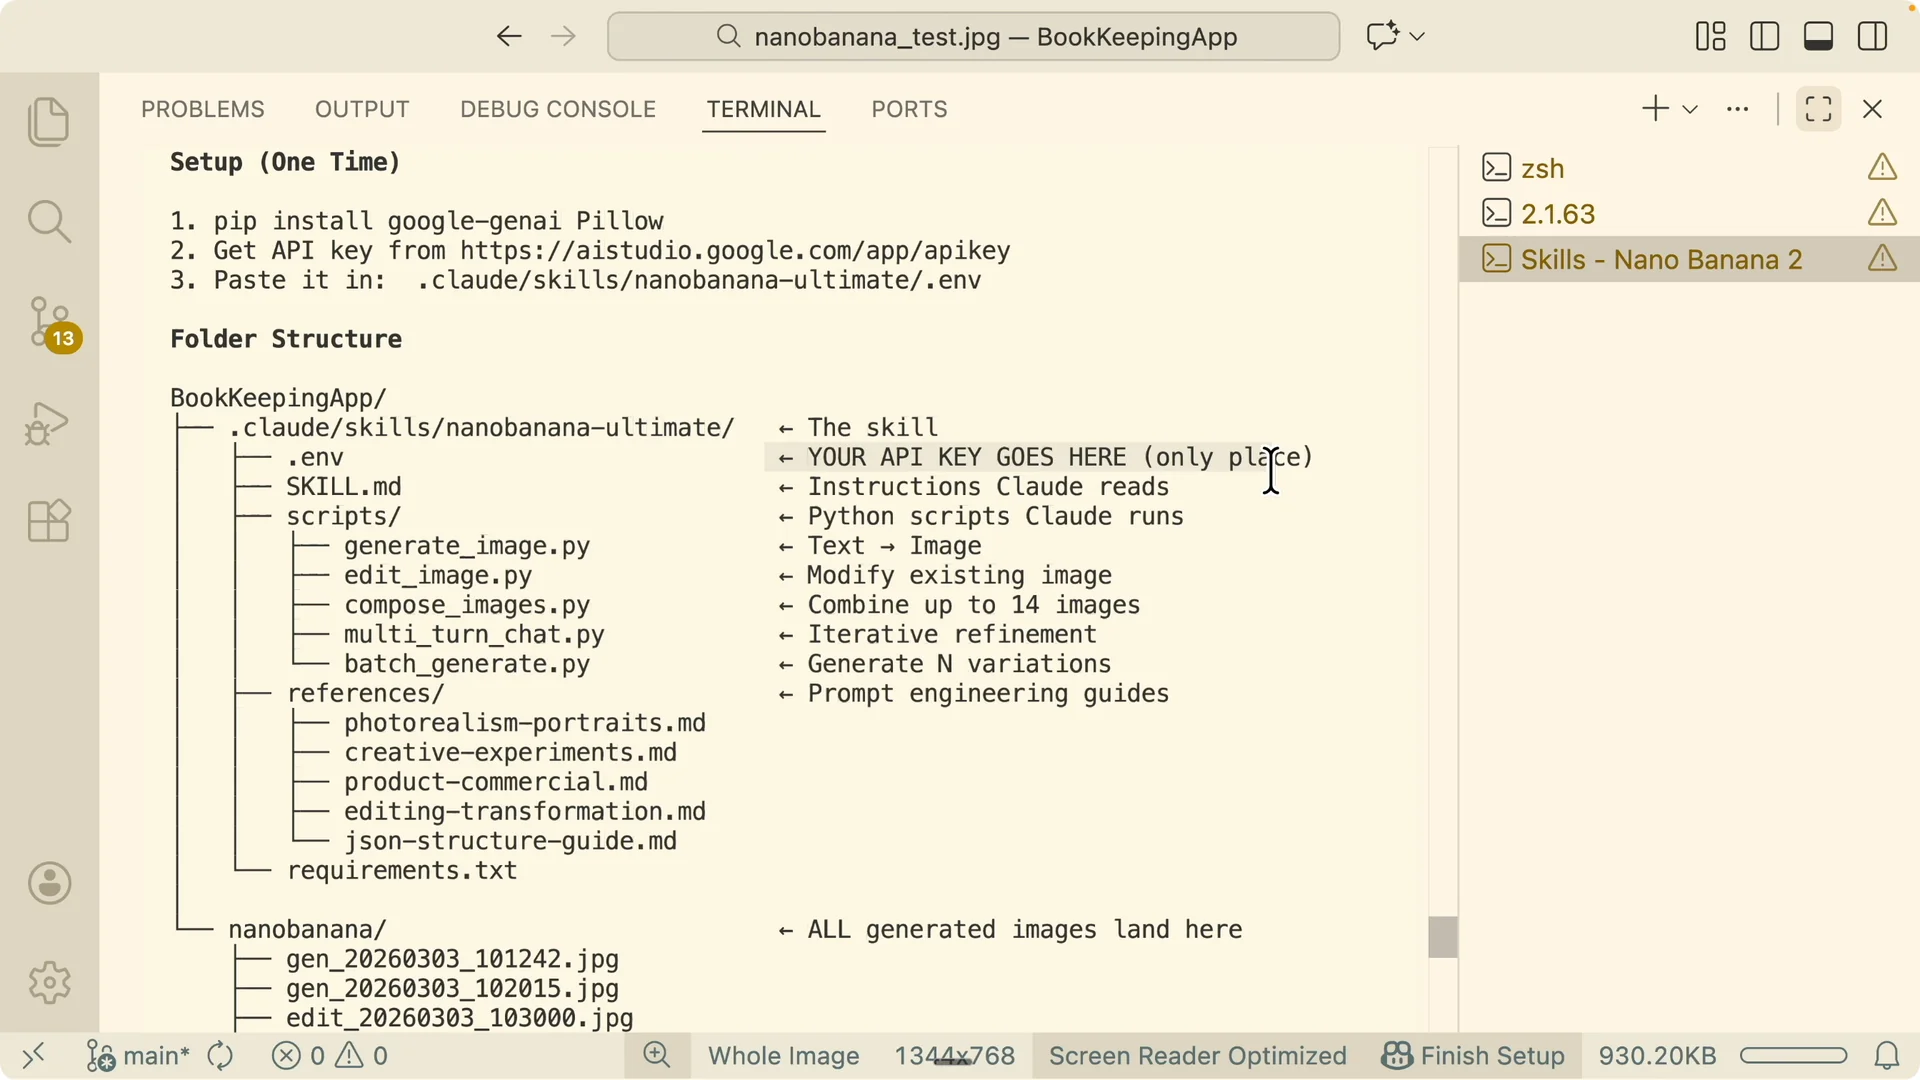
Task: Click the 'YOUR API KEY GOES HERE' text
Action: (966, 458)
